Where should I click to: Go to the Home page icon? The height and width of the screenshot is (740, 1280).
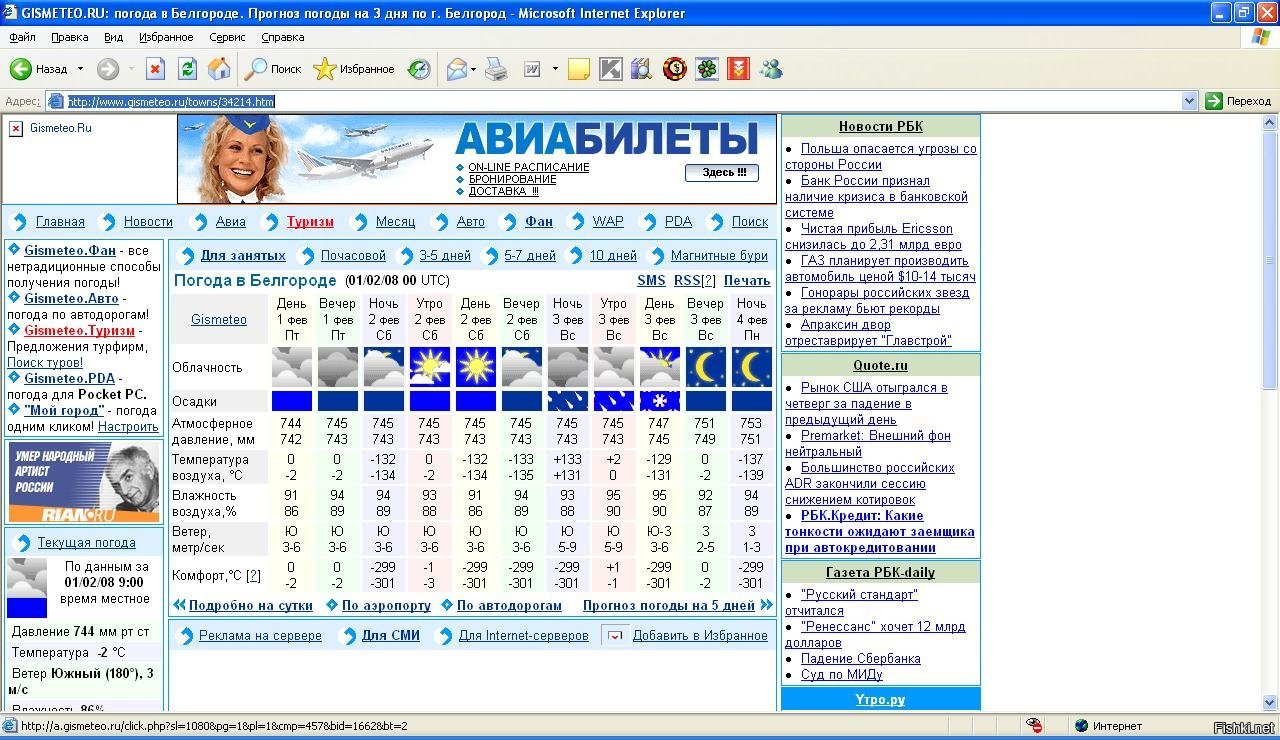pyautogui.click(x=219, y=69)
